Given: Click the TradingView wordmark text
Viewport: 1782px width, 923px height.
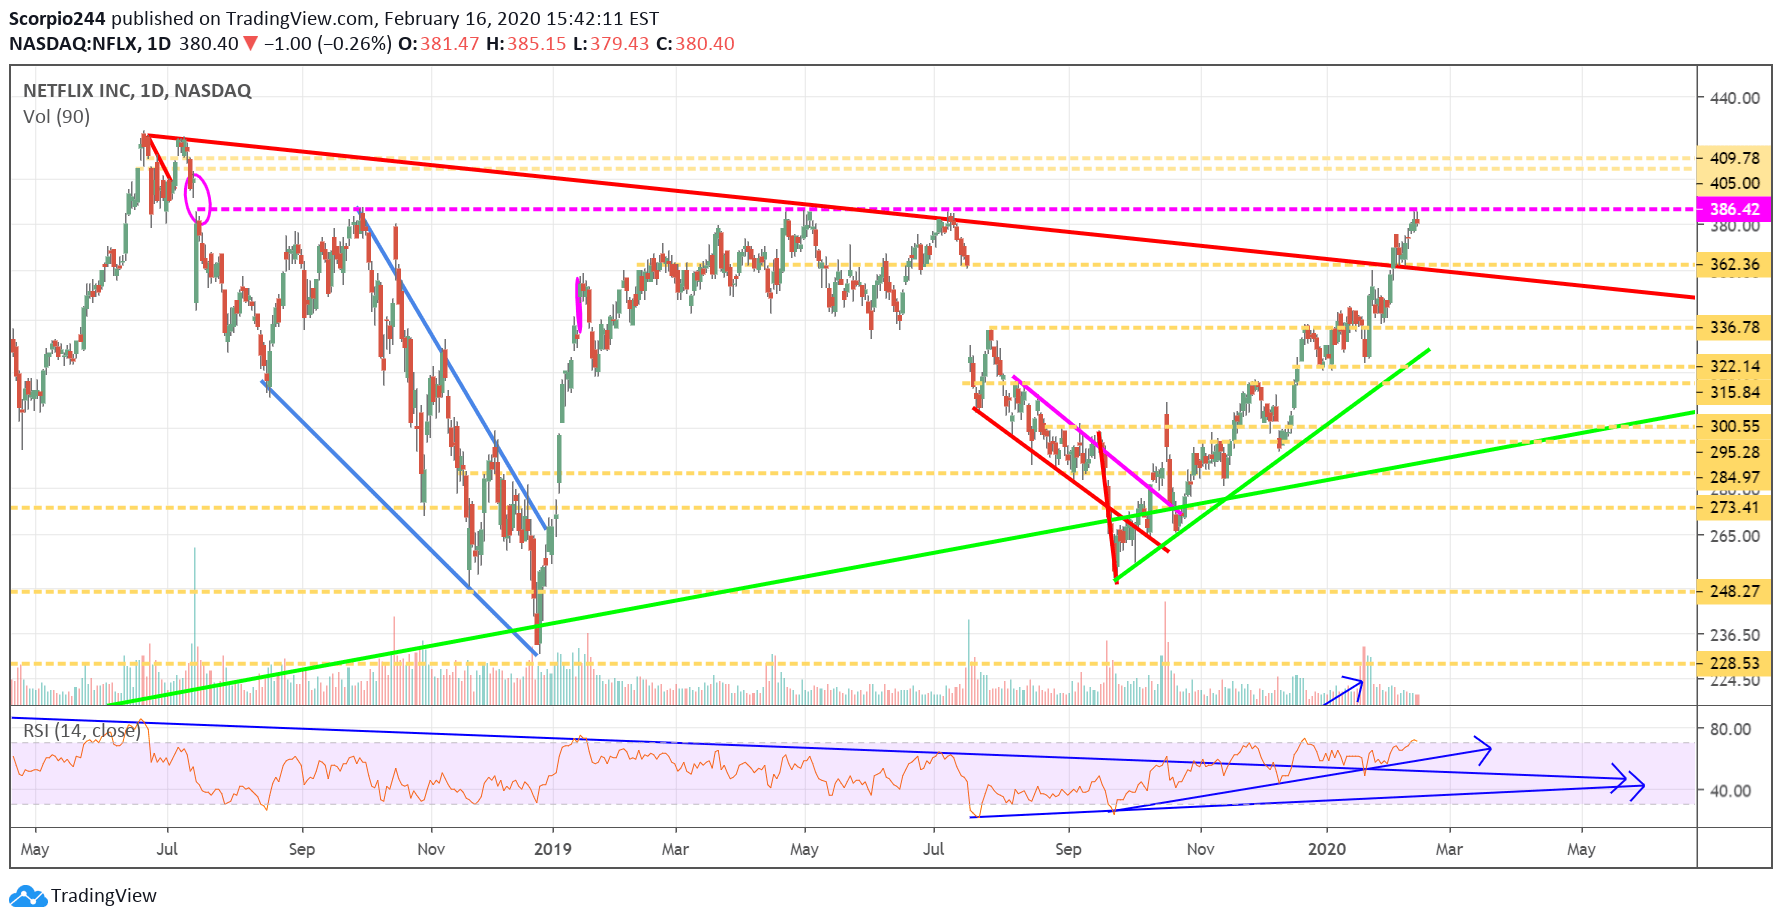Looking at the screenshot, I should [x=104, y=896].
